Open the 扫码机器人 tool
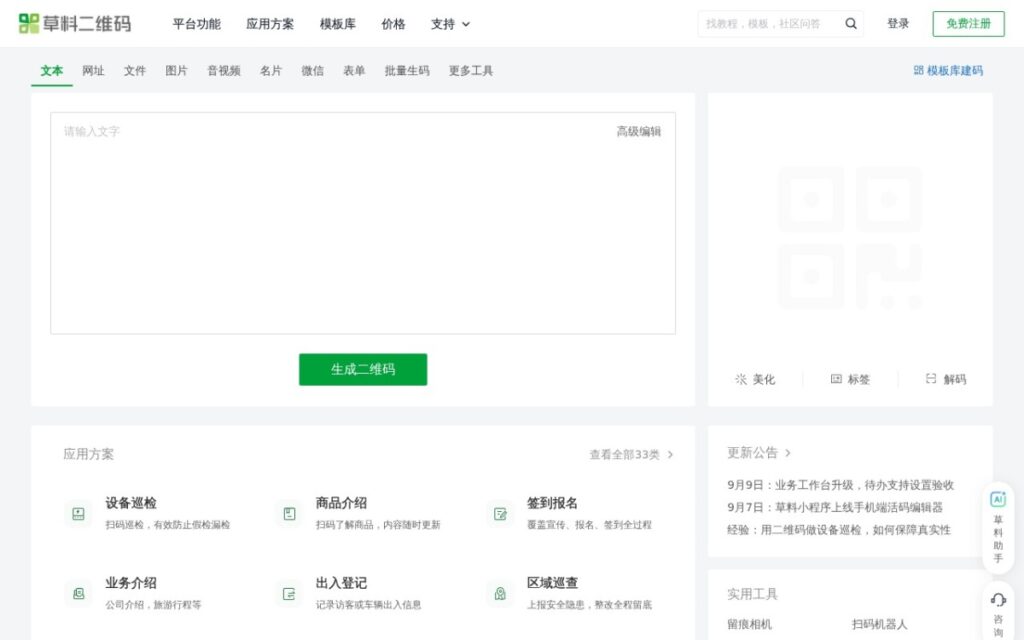The image size is (1024, 640). [879, 624]
